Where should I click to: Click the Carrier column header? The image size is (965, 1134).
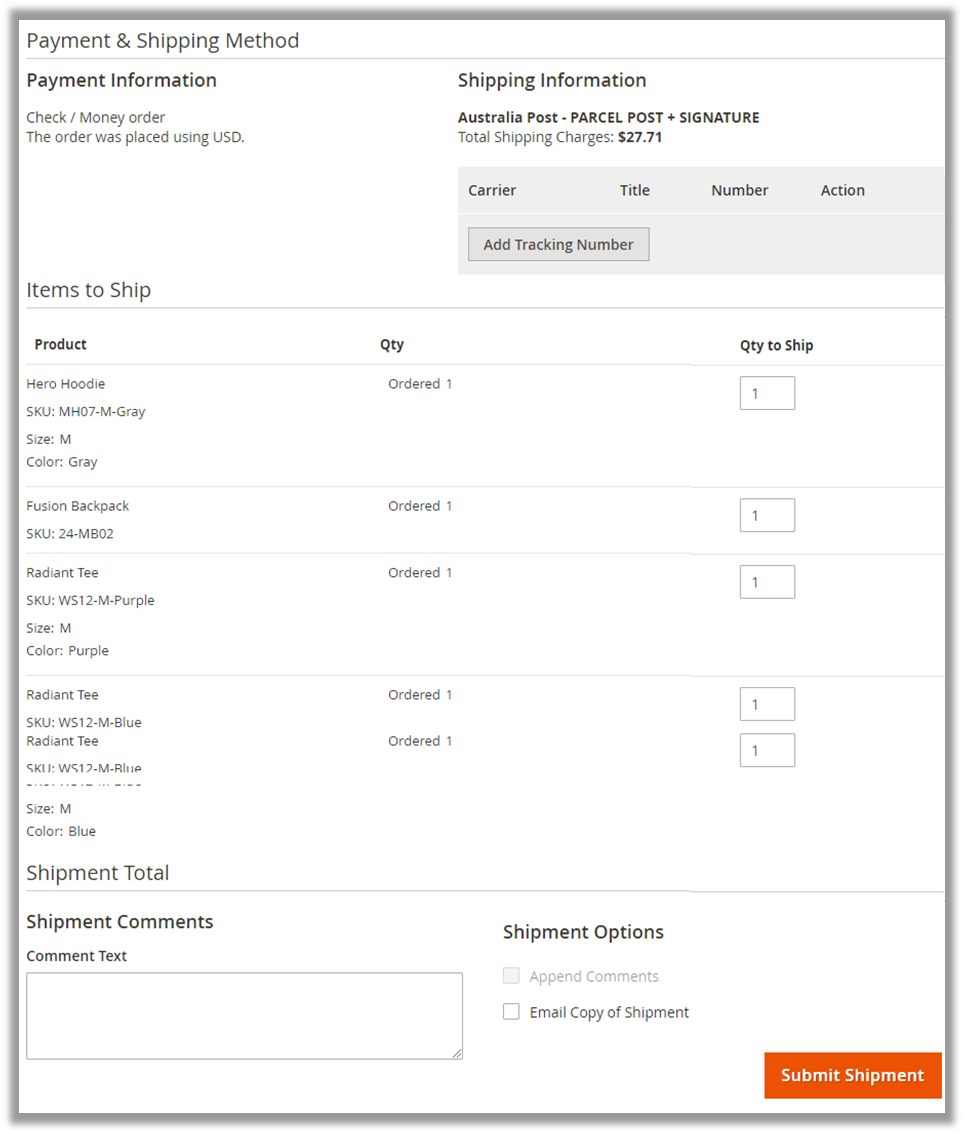[492, 190]
